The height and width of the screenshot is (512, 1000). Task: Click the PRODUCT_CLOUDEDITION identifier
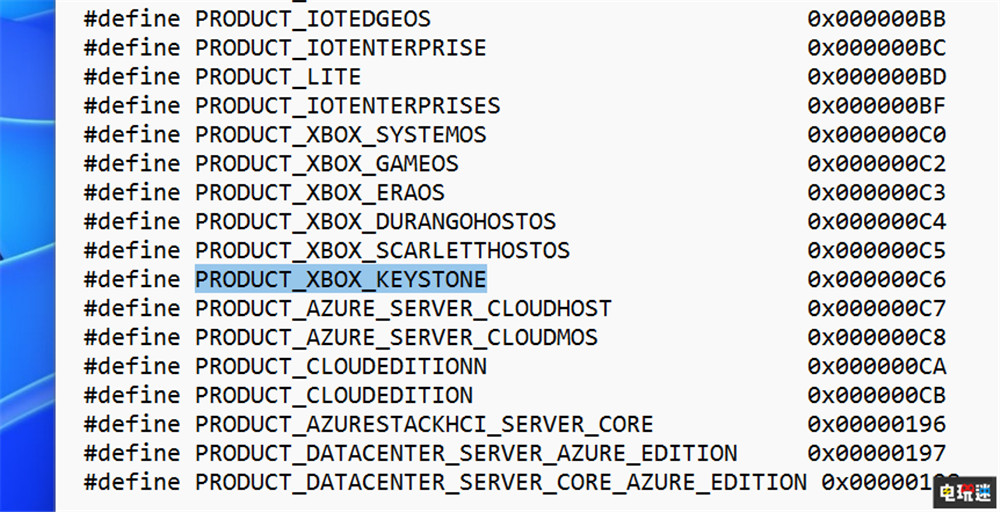point(334,395)
